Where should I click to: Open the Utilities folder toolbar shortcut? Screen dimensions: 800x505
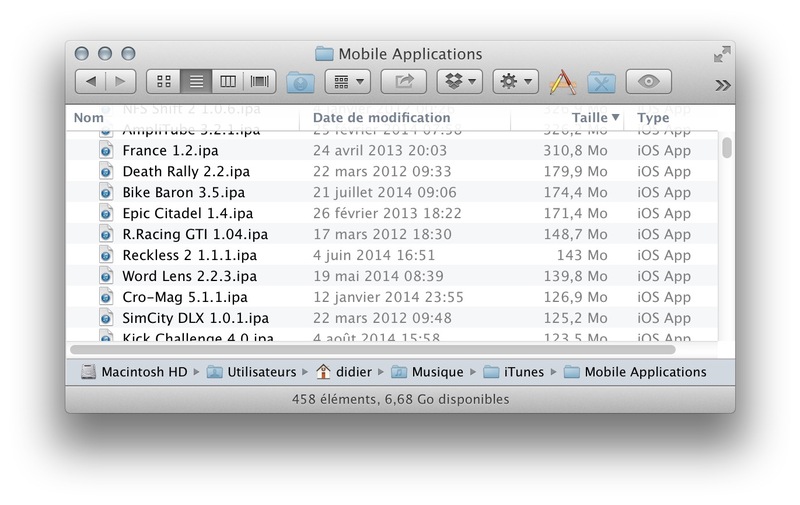[602, 82]
